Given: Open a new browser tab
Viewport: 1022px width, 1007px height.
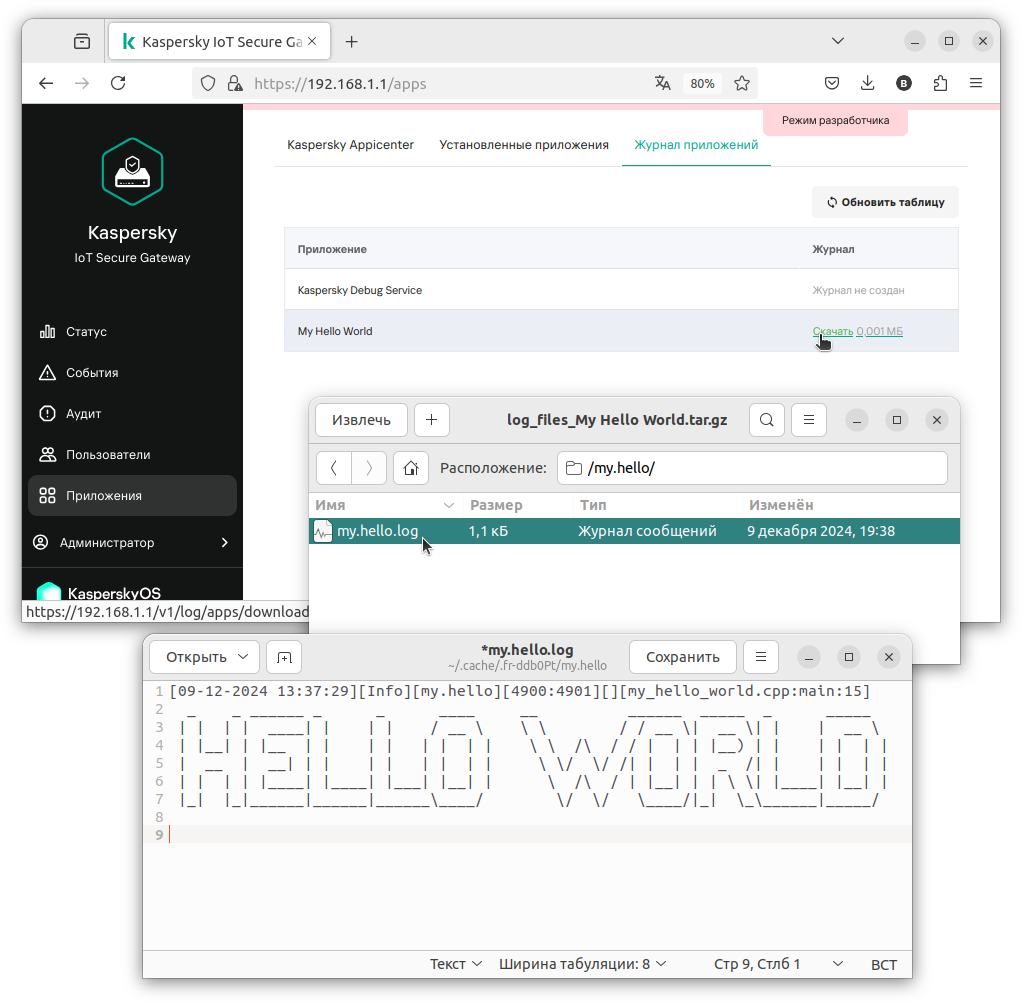Looking at the screenshot, I should pos(351,42).
